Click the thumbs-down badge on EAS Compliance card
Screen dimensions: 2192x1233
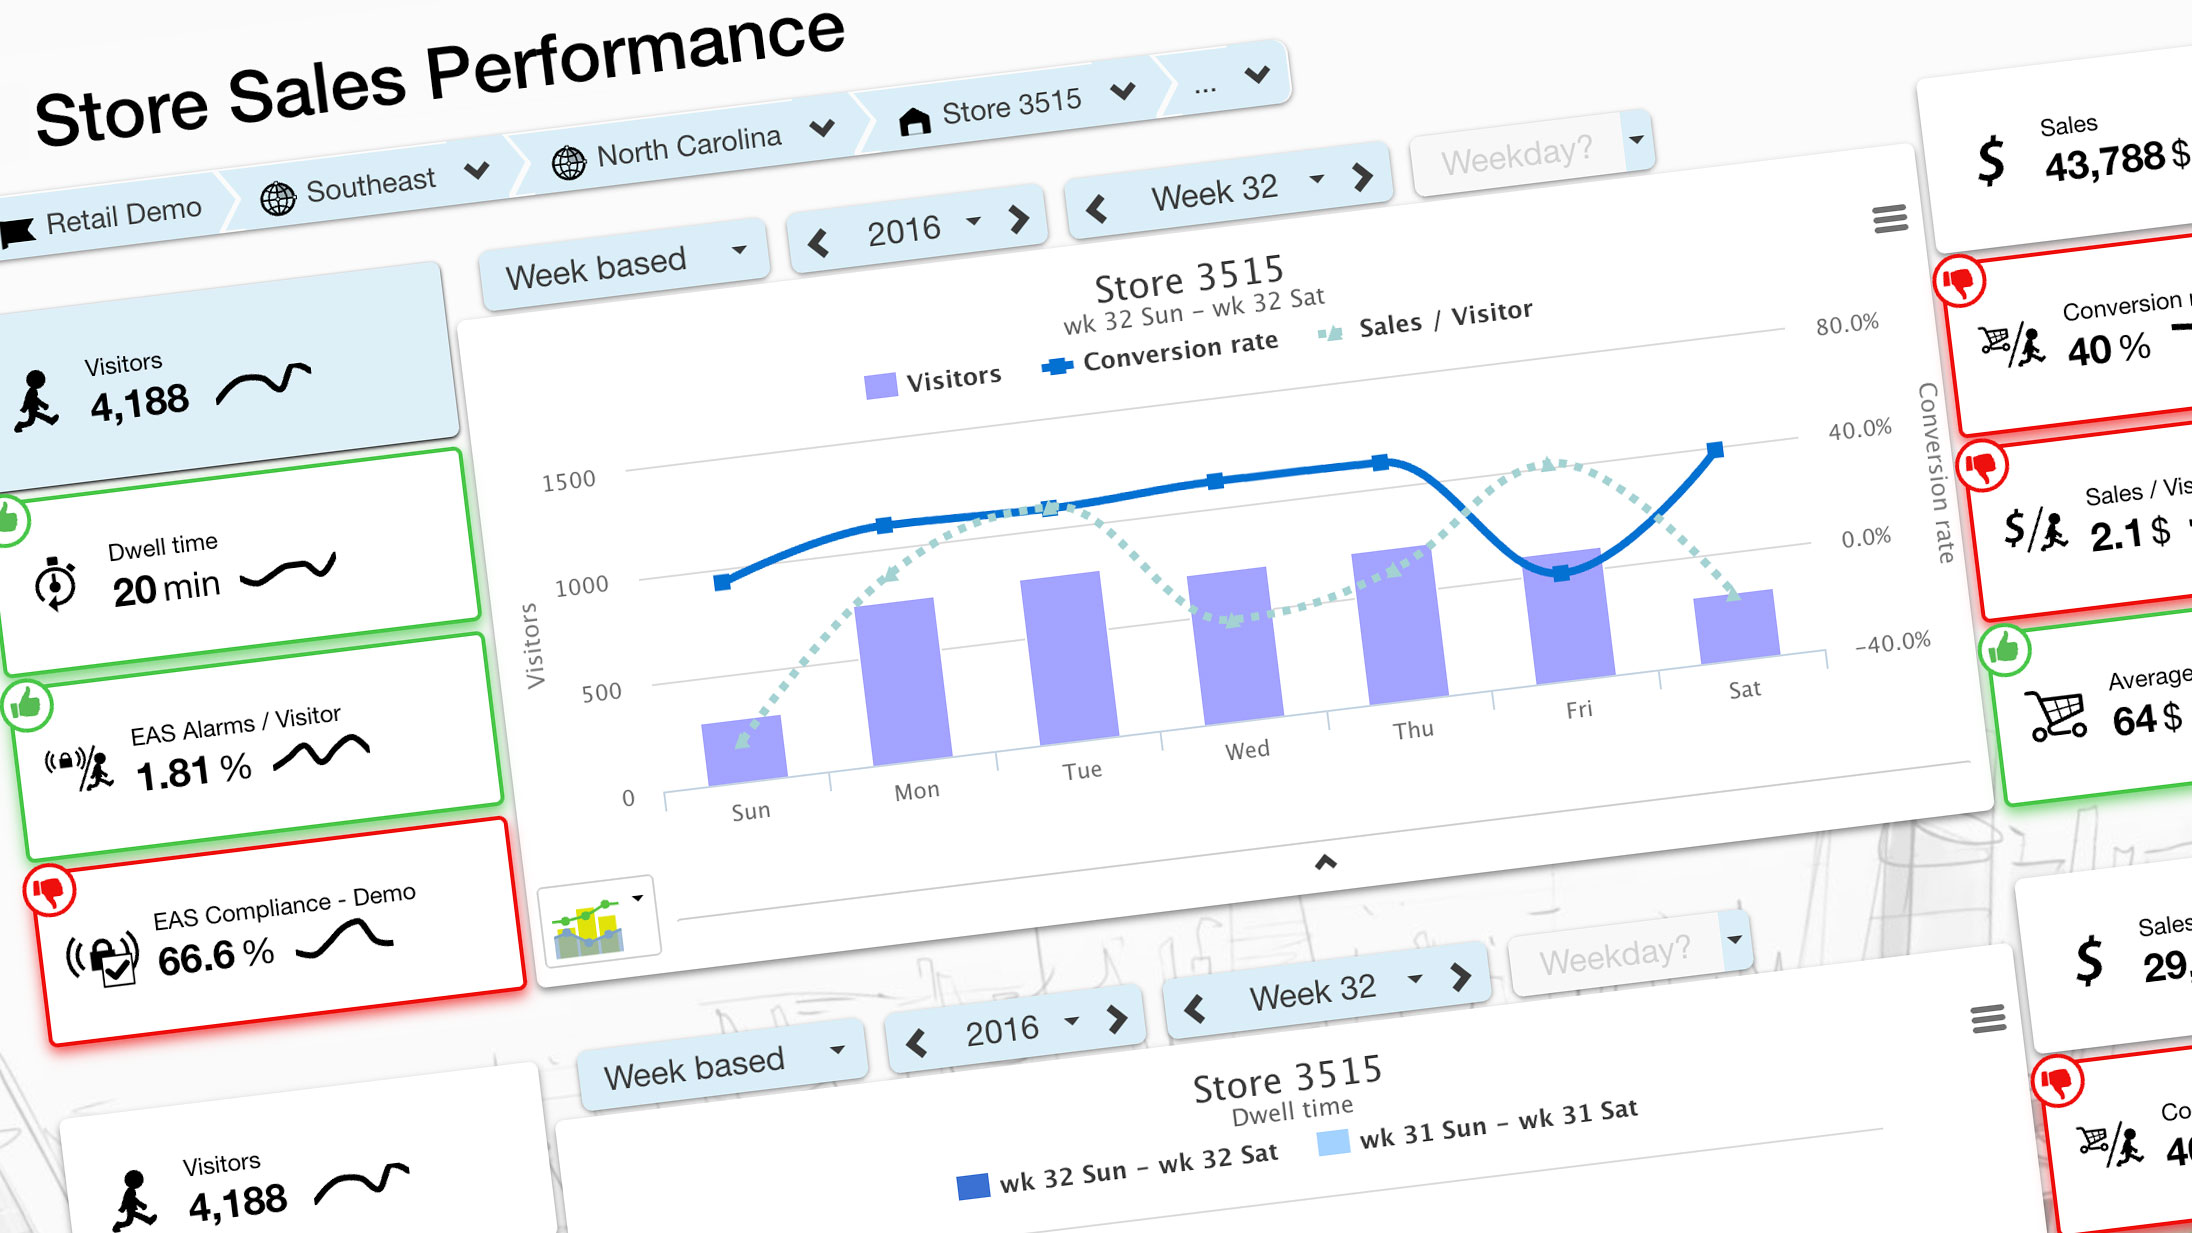click(50, 890)
